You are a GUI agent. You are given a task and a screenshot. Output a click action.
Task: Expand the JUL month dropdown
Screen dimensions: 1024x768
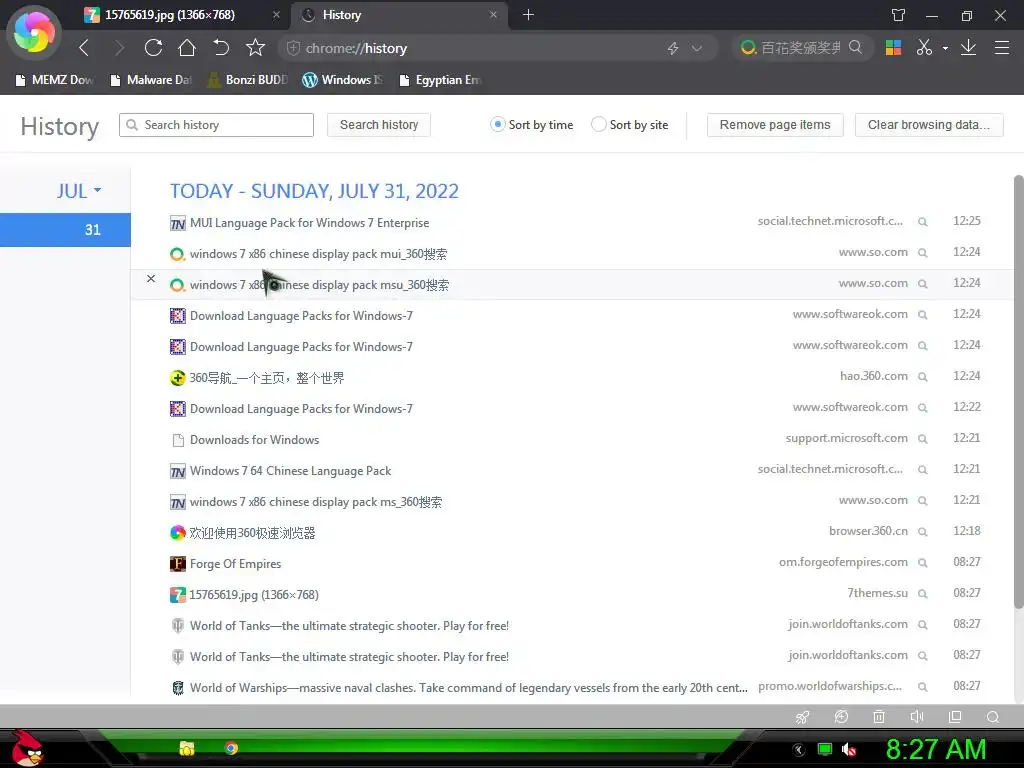pos(78,191)
